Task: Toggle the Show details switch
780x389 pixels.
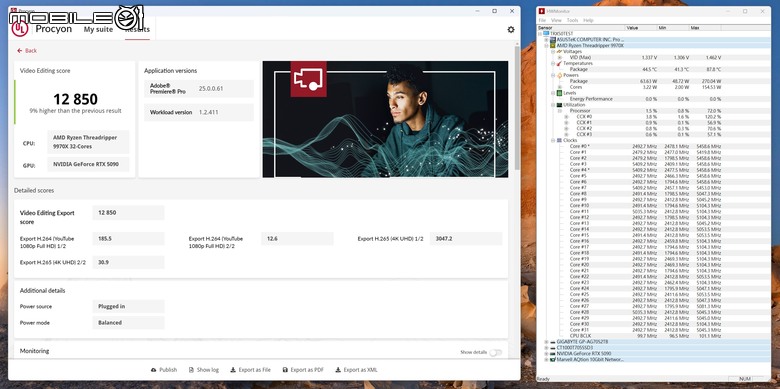Action: [x=495, y=352]
